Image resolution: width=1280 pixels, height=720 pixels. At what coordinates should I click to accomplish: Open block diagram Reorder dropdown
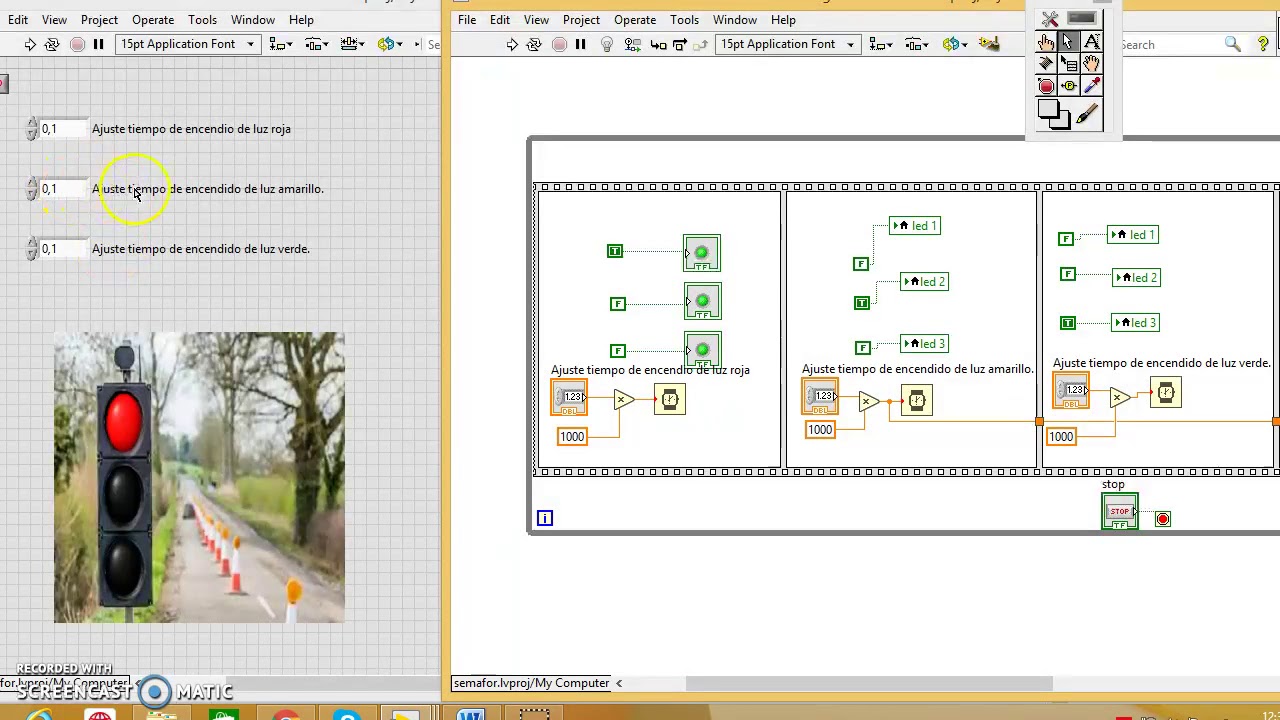954,44
